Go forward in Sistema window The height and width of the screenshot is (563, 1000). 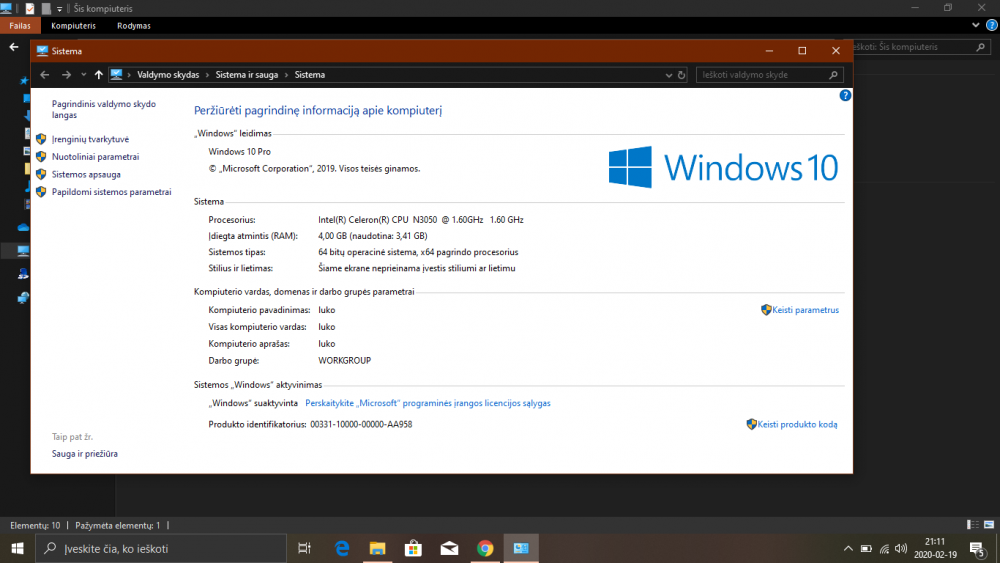coord(66,75)
